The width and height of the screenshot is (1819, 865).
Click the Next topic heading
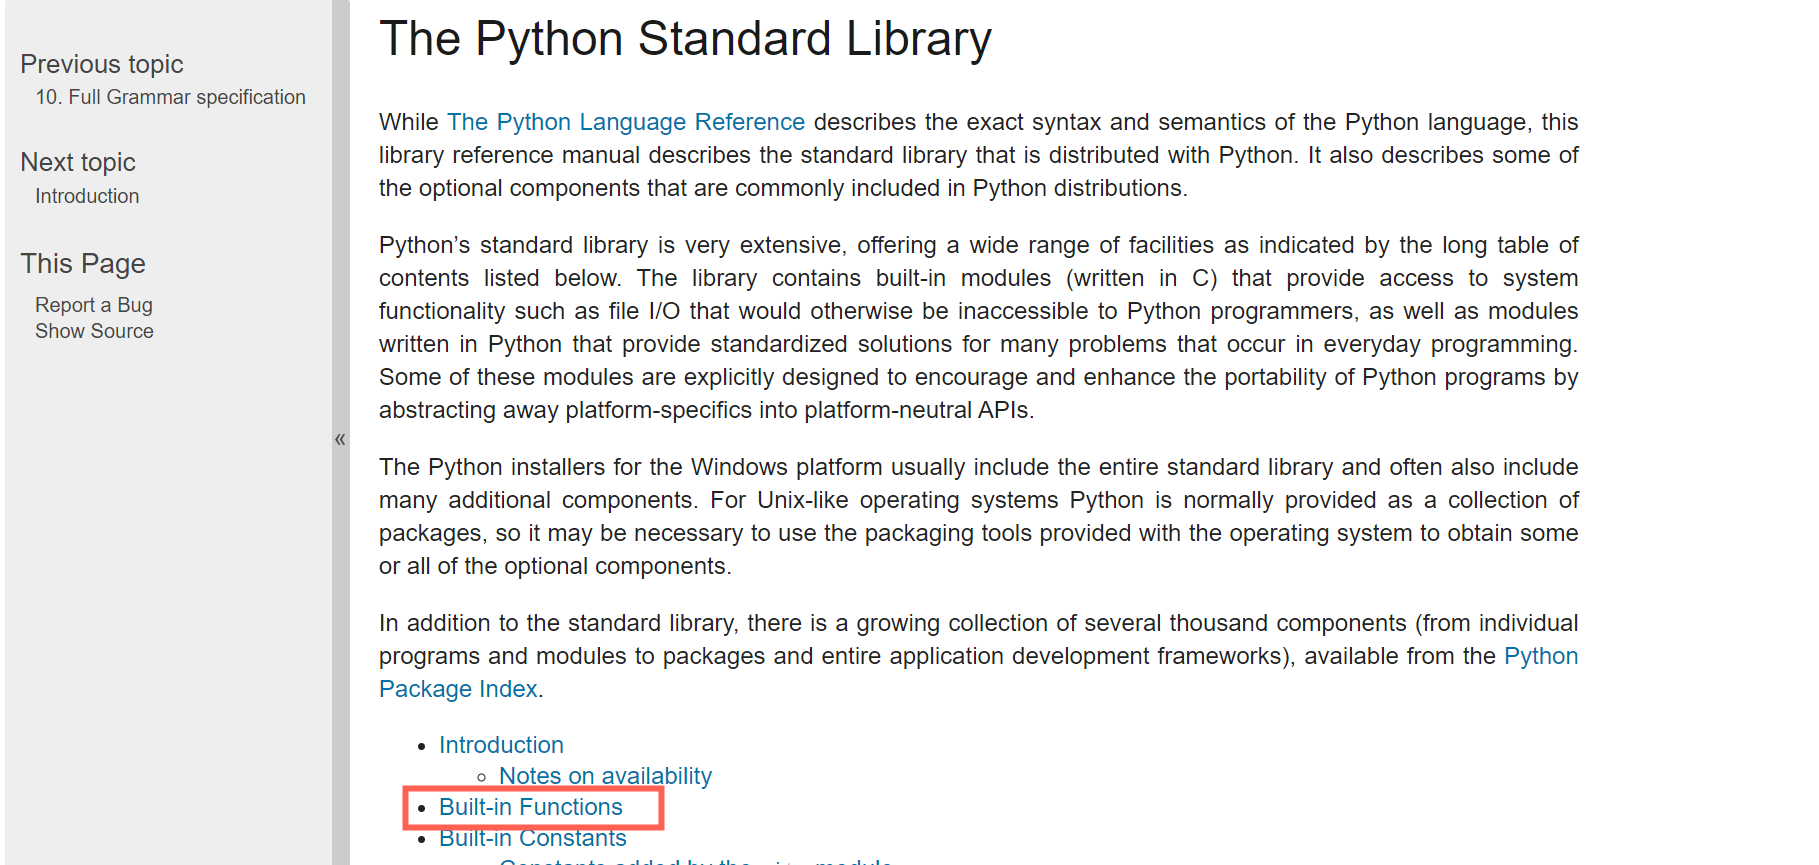pos(78,162)
